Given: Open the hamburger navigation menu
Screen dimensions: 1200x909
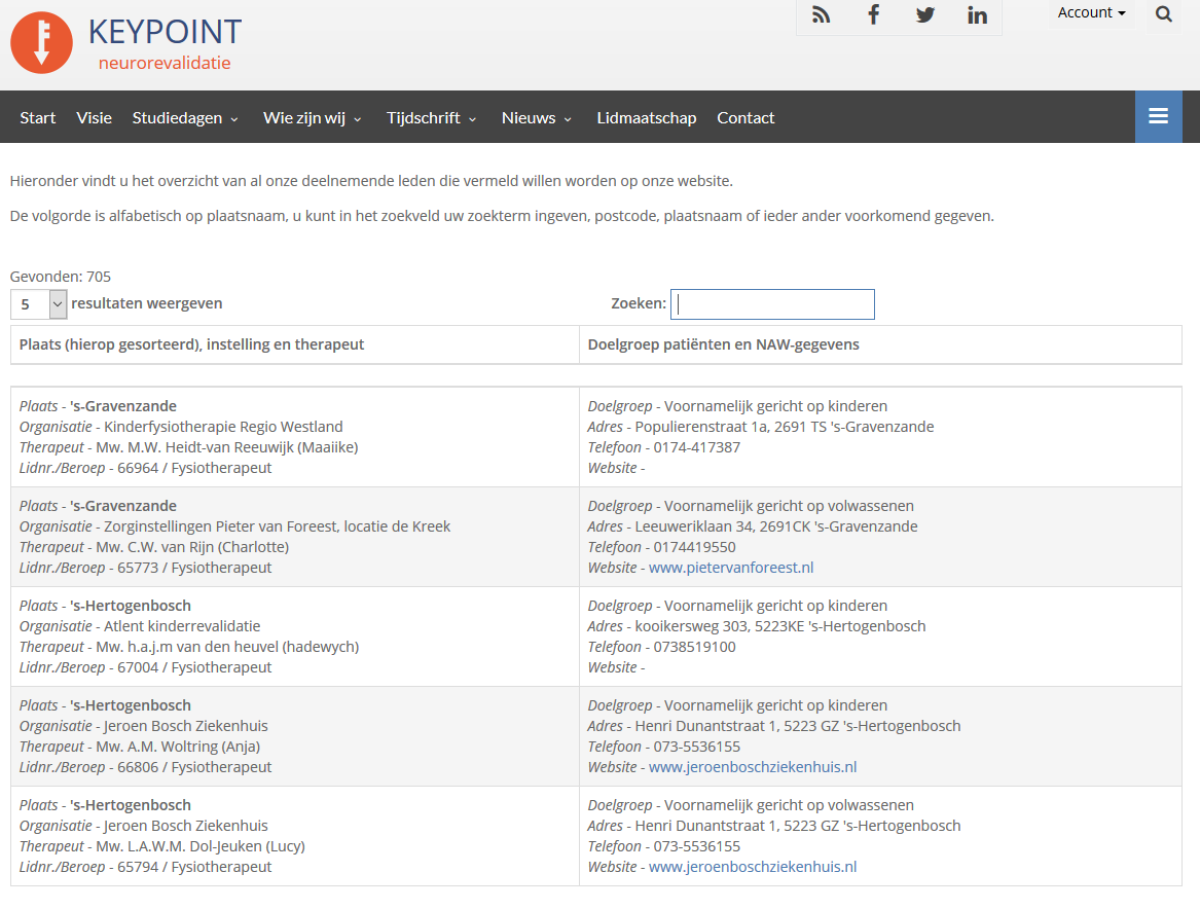Looking at the screenshot, I should (1158, 116).
